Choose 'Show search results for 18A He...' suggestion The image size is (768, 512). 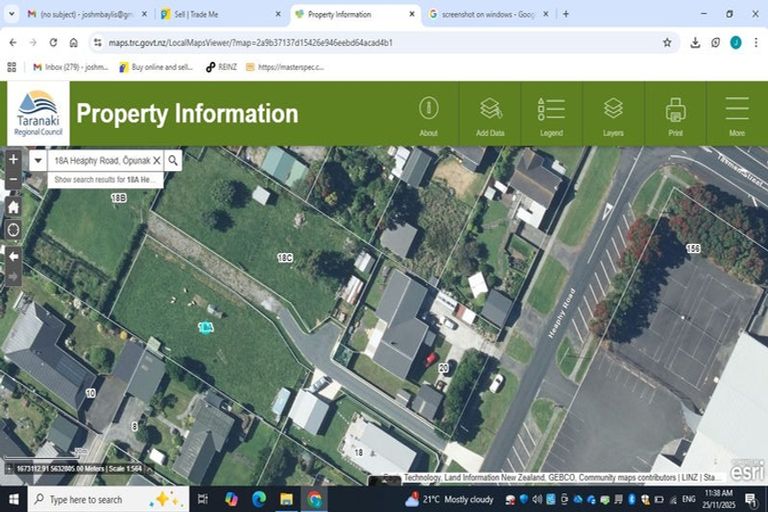pos(105,179)
